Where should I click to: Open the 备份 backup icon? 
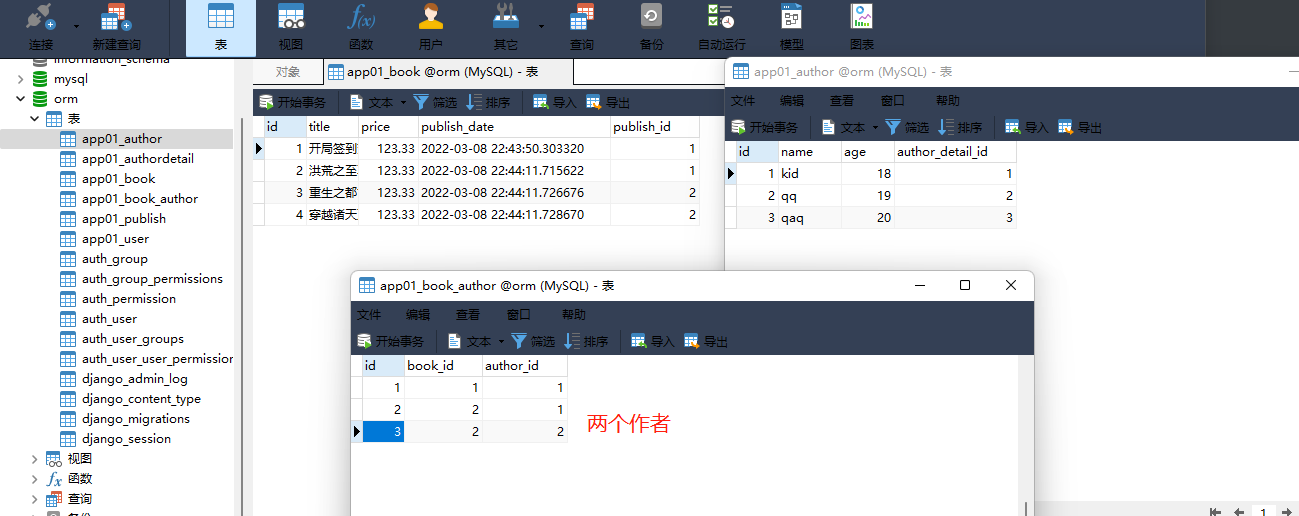651,28
